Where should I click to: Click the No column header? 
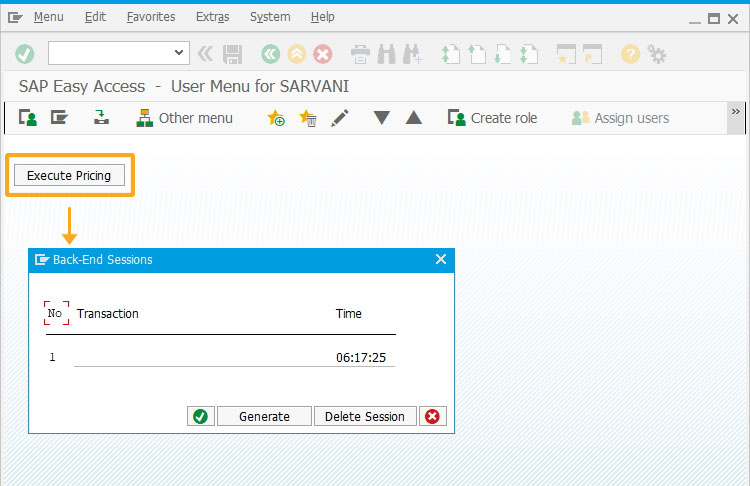(x=55, y=313)
